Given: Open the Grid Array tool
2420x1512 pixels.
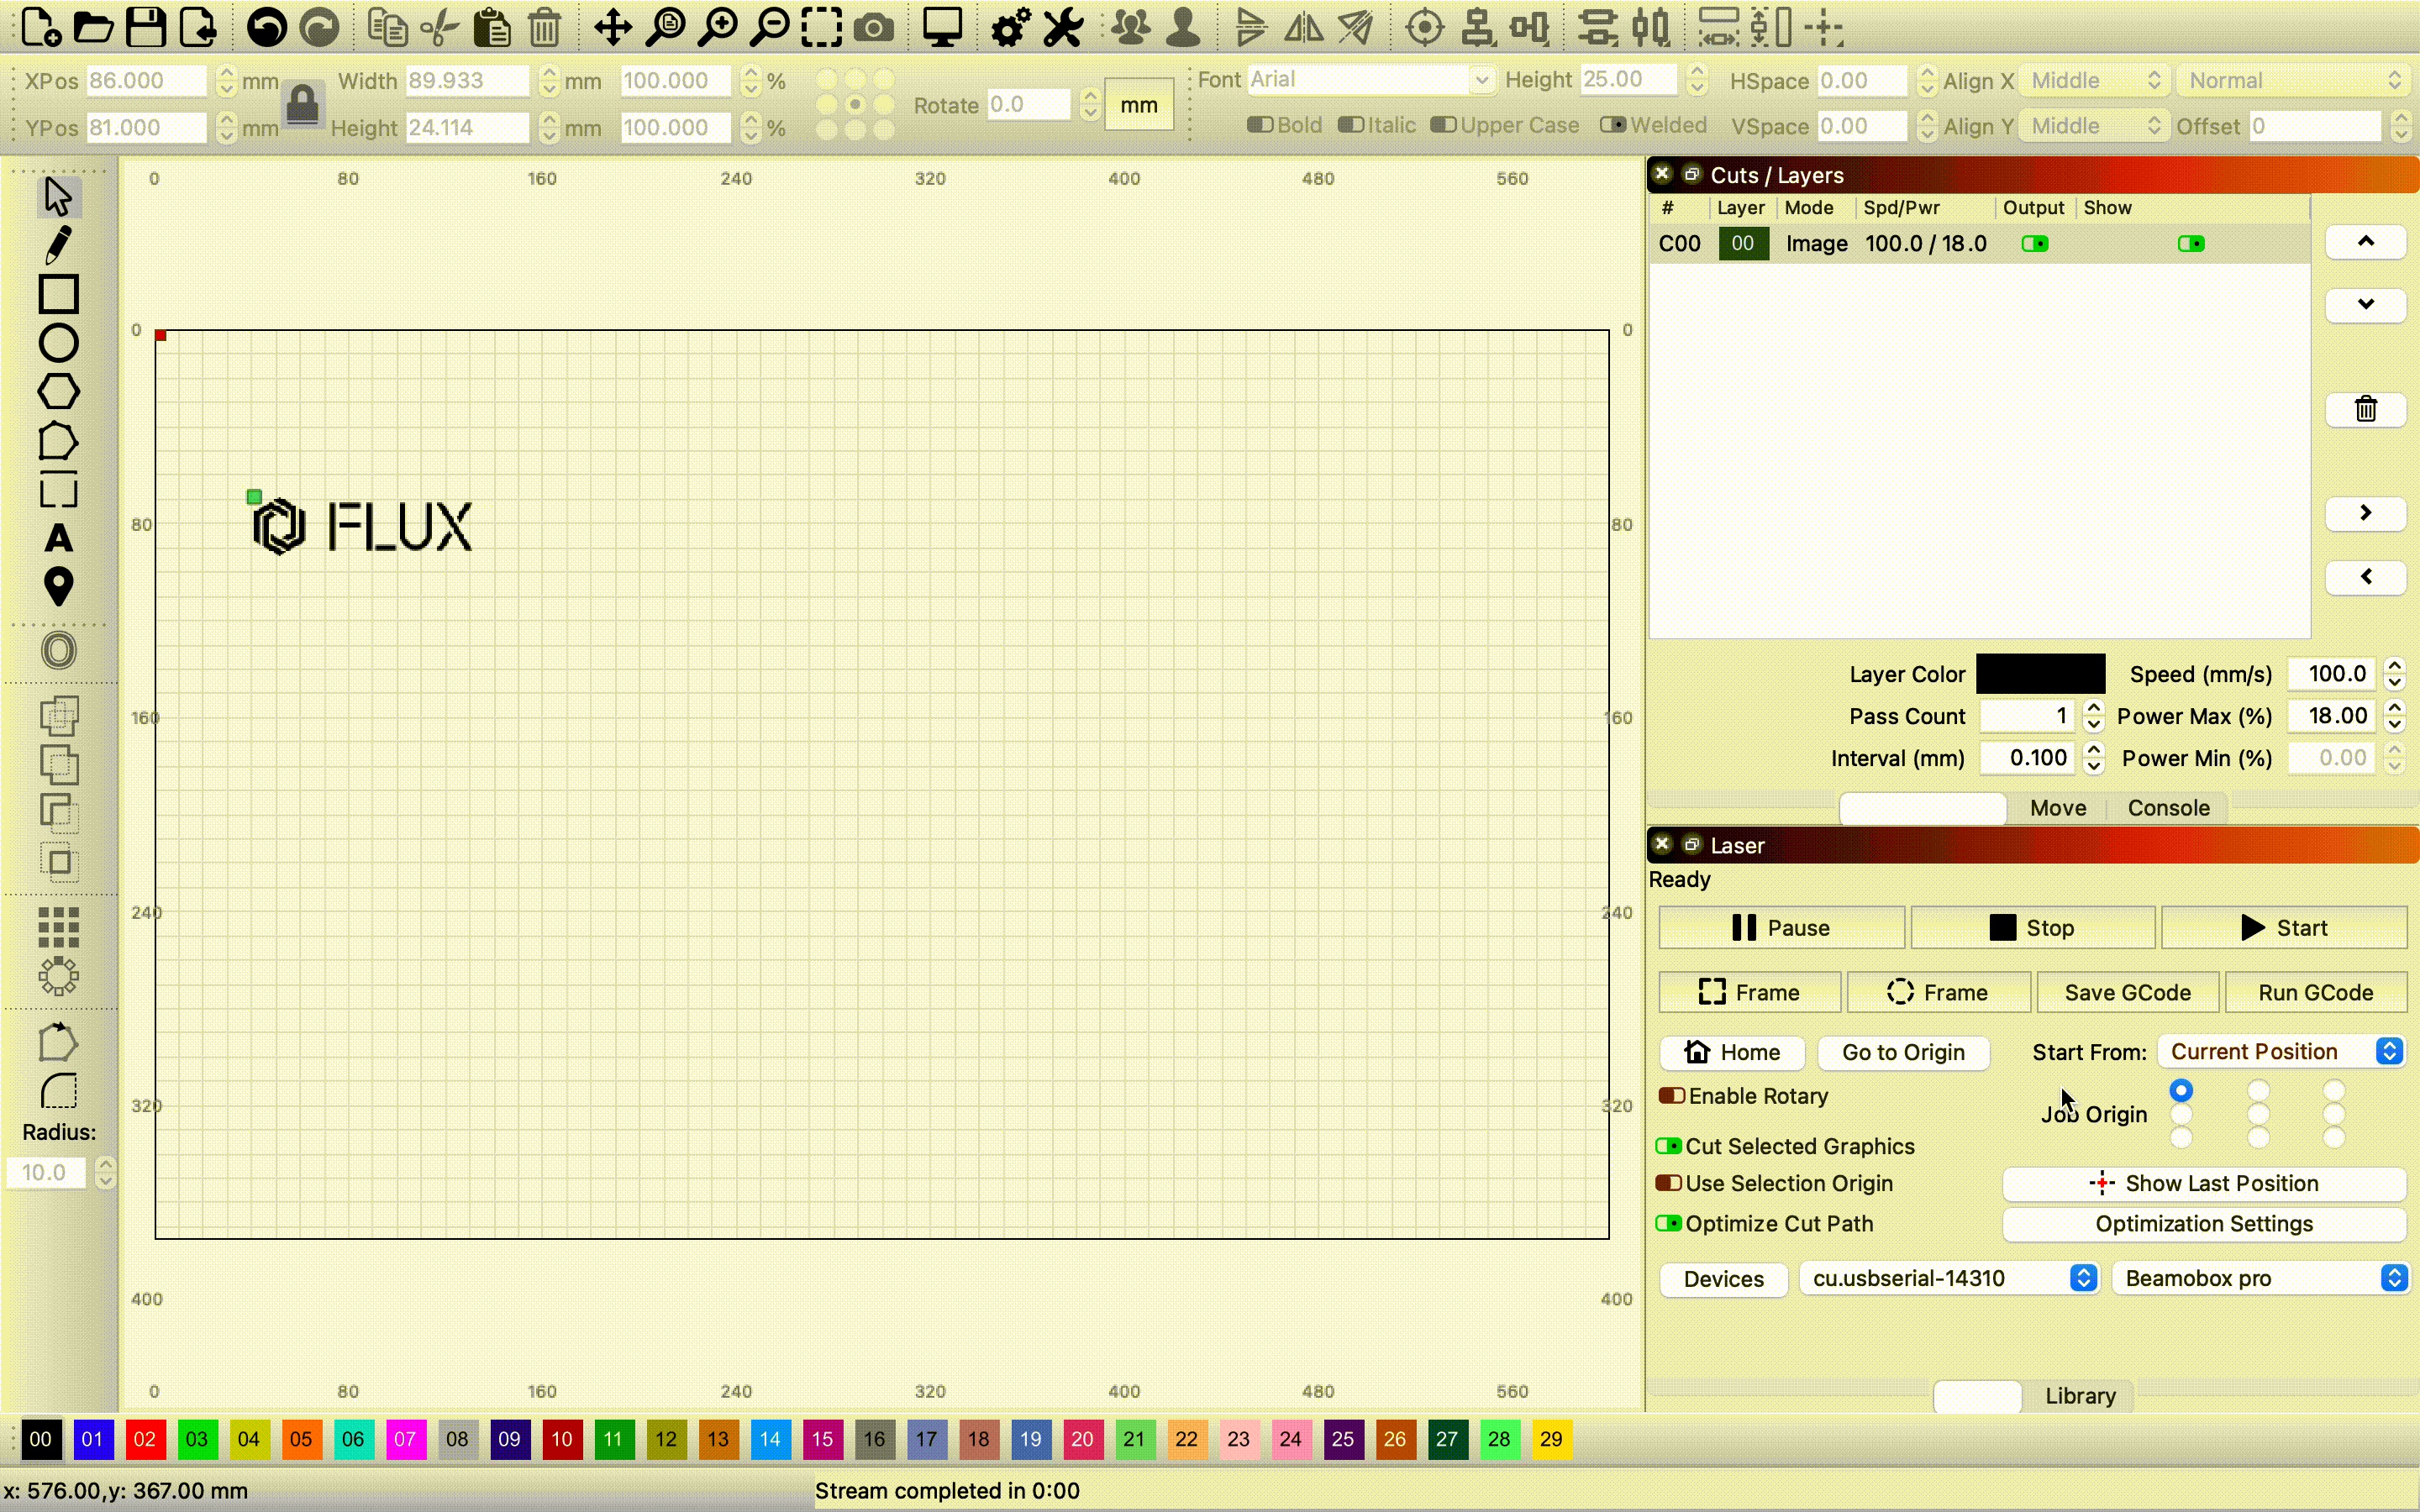Looking at the screenshot, I should (x=58, y=927).
